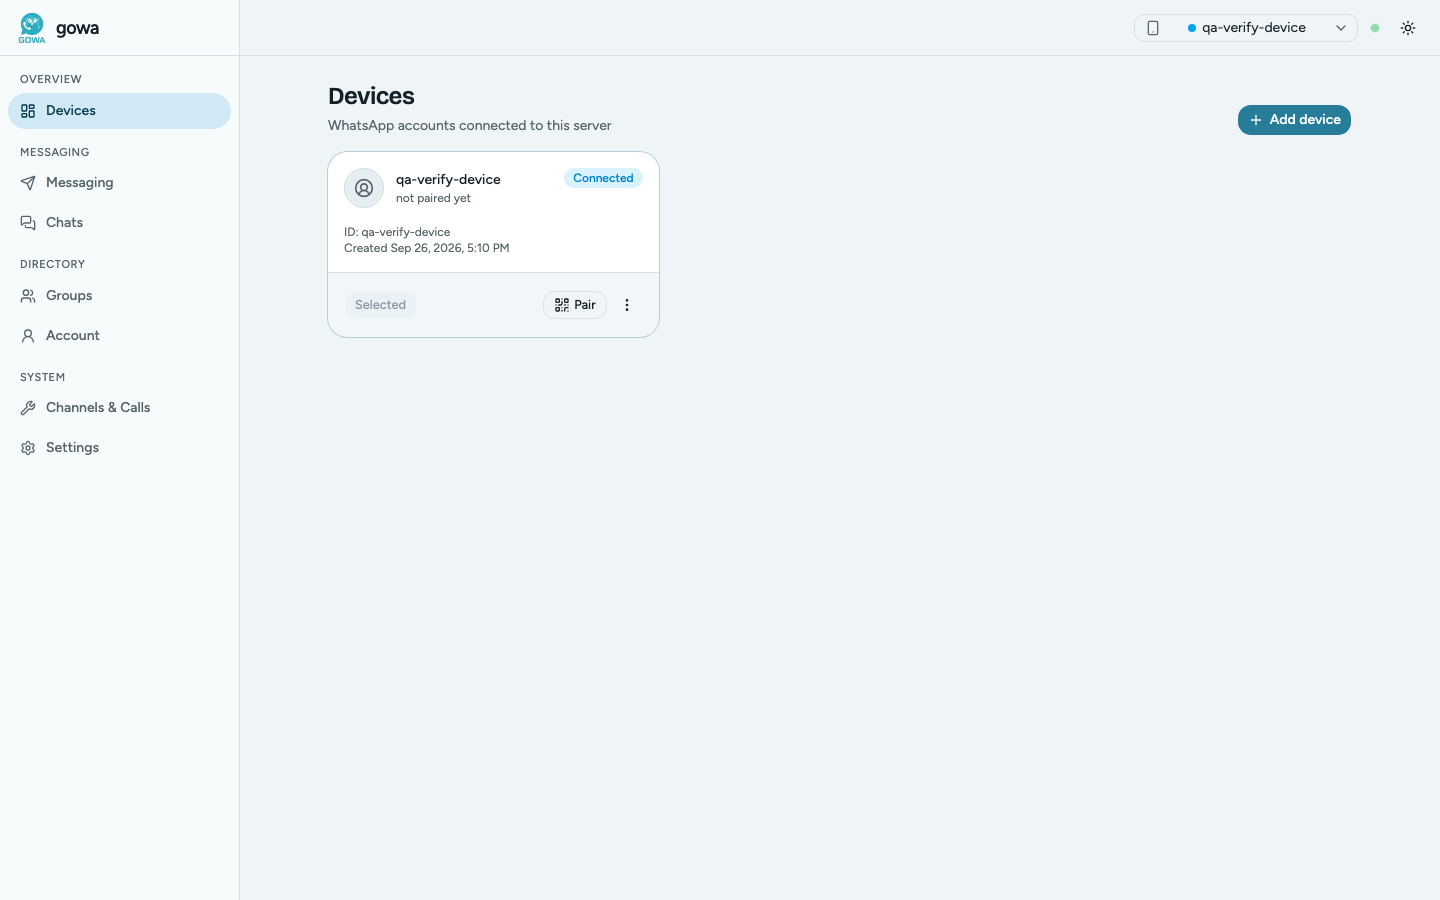
Task: Click the Groups people icon
Action: pyautogui.click(x=28, y=296)
